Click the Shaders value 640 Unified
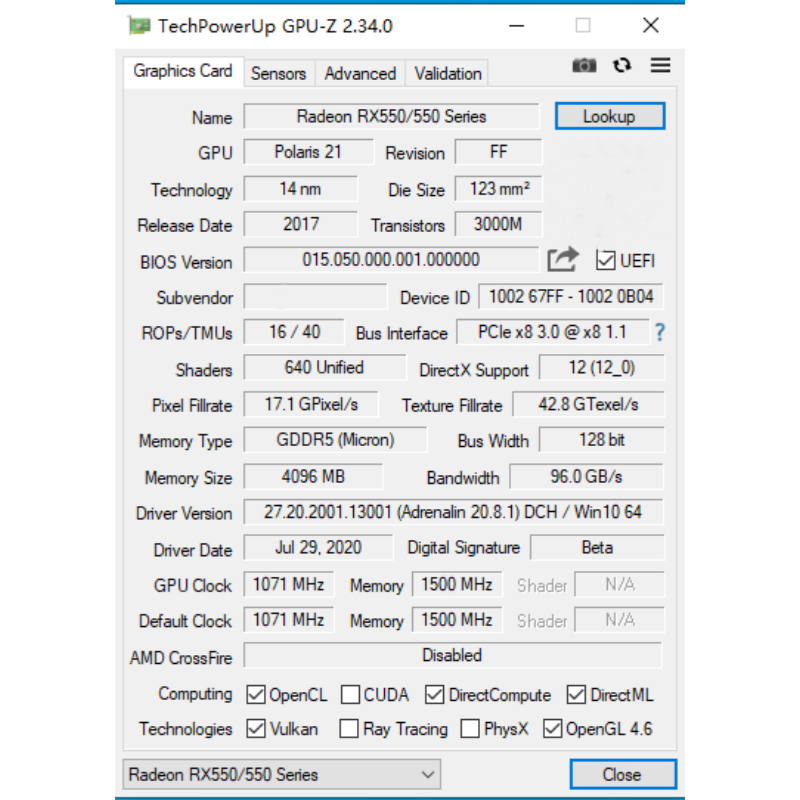This screenshot has height=800, width=800. (324, 368)
